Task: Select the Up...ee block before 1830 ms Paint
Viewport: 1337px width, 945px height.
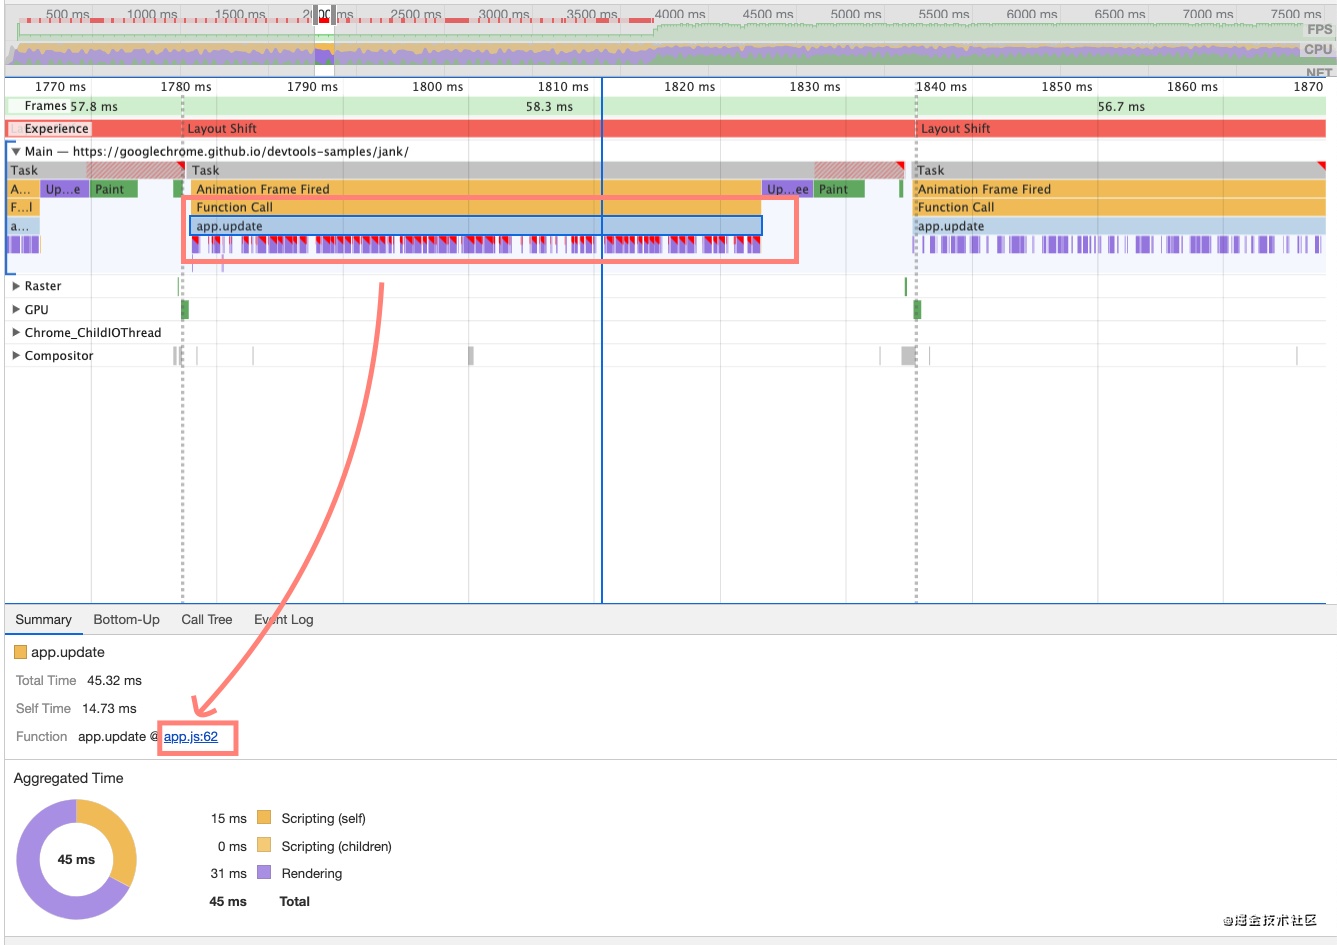Action: tap(787, 189)
